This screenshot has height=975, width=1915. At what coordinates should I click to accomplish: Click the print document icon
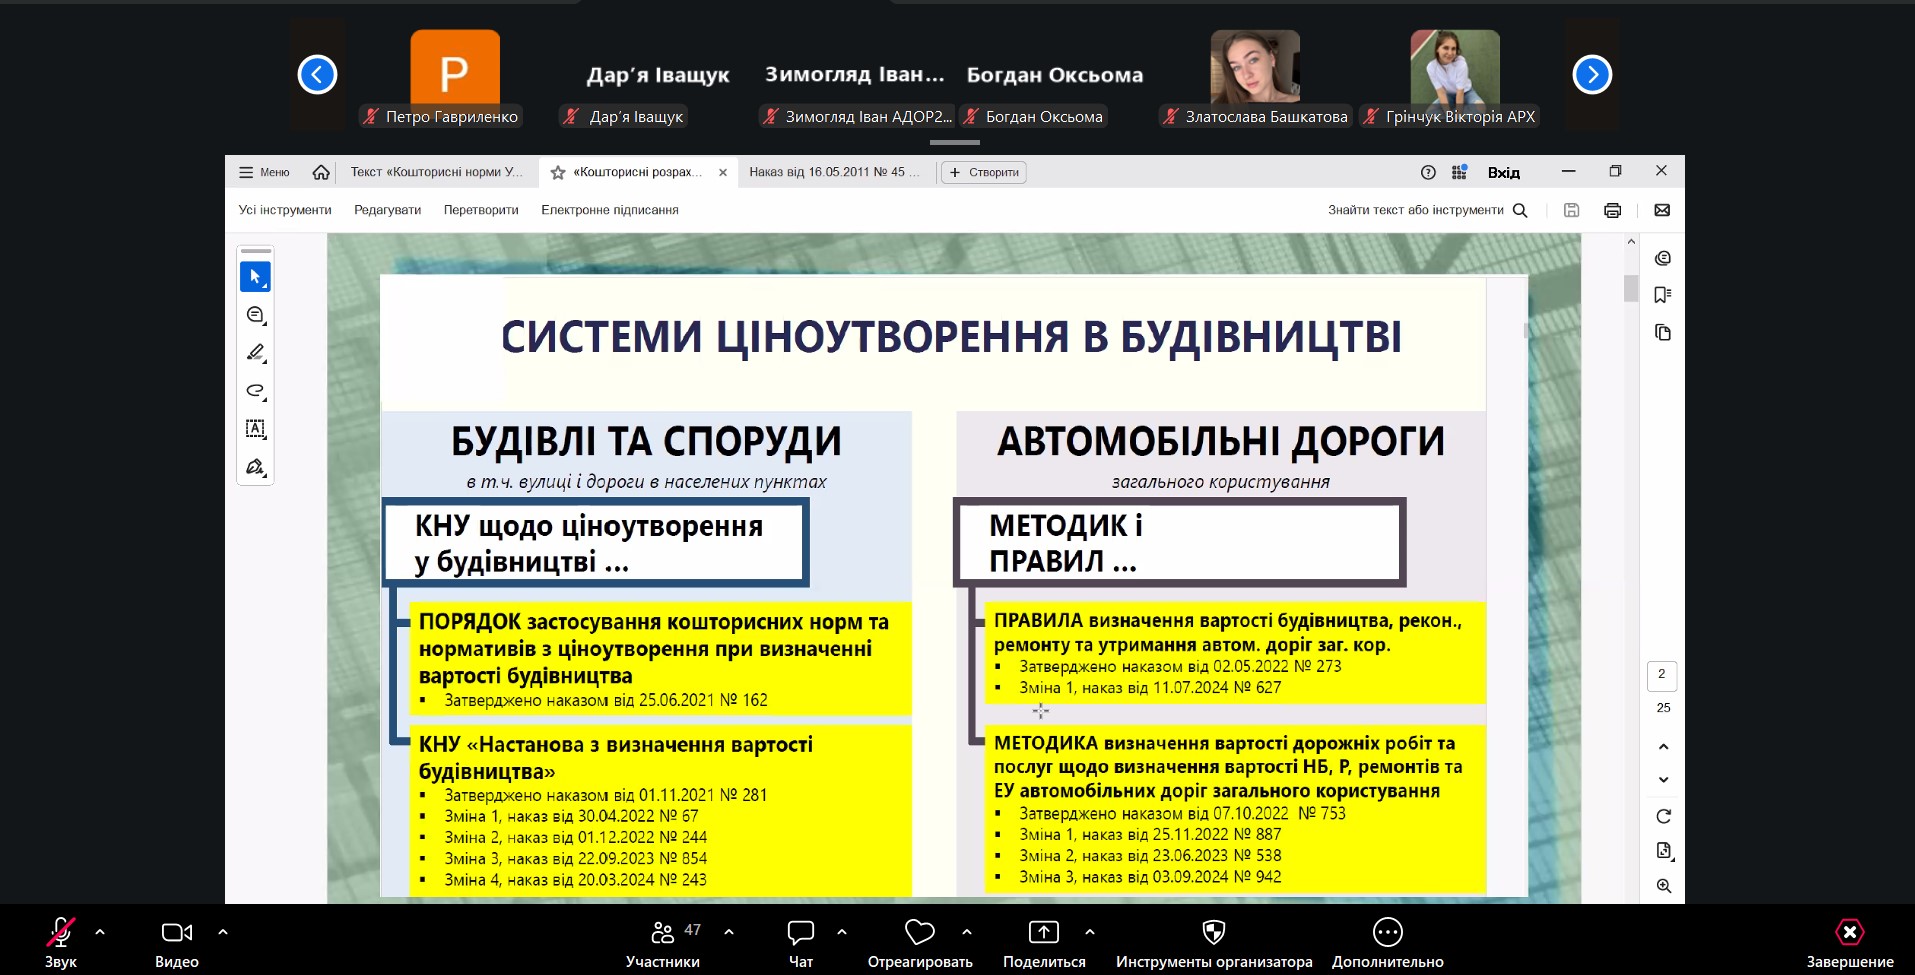pos(1612,210)
